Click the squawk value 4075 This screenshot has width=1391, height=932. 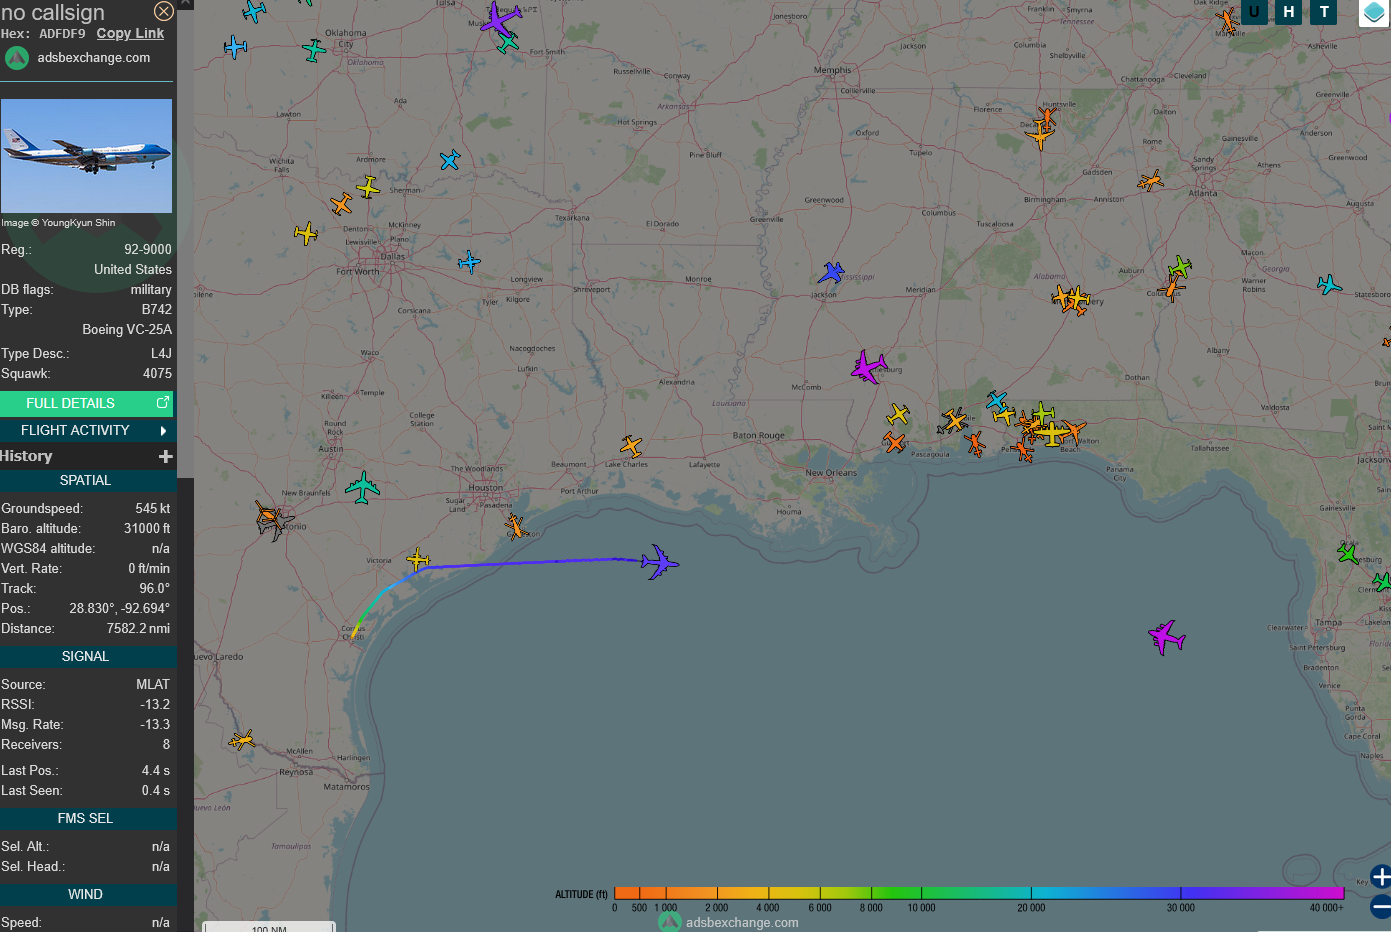pos(157,374)
